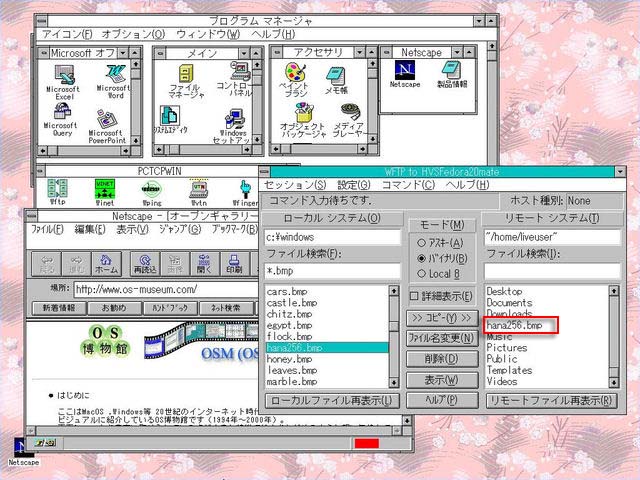The image size is (640, 480).
Task: Open the ペイントブラシ icon
Action: click(295, 80)
